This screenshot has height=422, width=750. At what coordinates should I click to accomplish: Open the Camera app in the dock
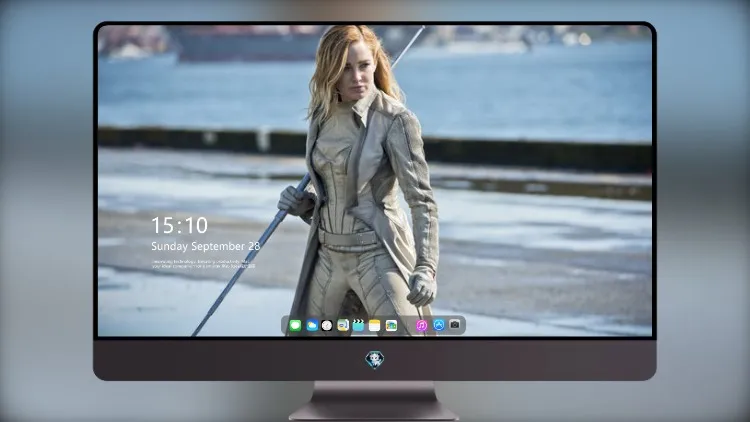tap(455, 325)
